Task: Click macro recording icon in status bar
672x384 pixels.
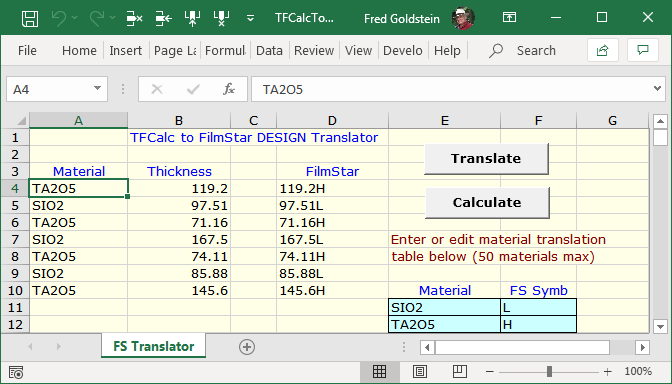Action: point(16,372)
